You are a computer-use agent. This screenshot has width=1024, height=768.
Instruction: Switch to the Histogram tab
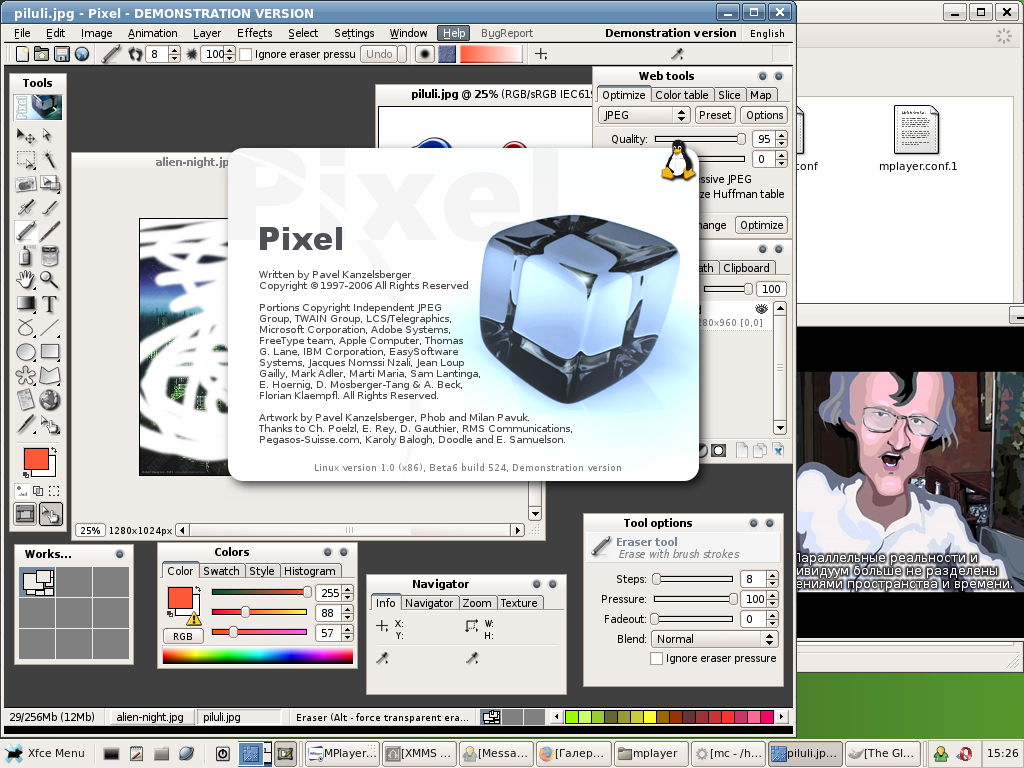pos(310,571)
